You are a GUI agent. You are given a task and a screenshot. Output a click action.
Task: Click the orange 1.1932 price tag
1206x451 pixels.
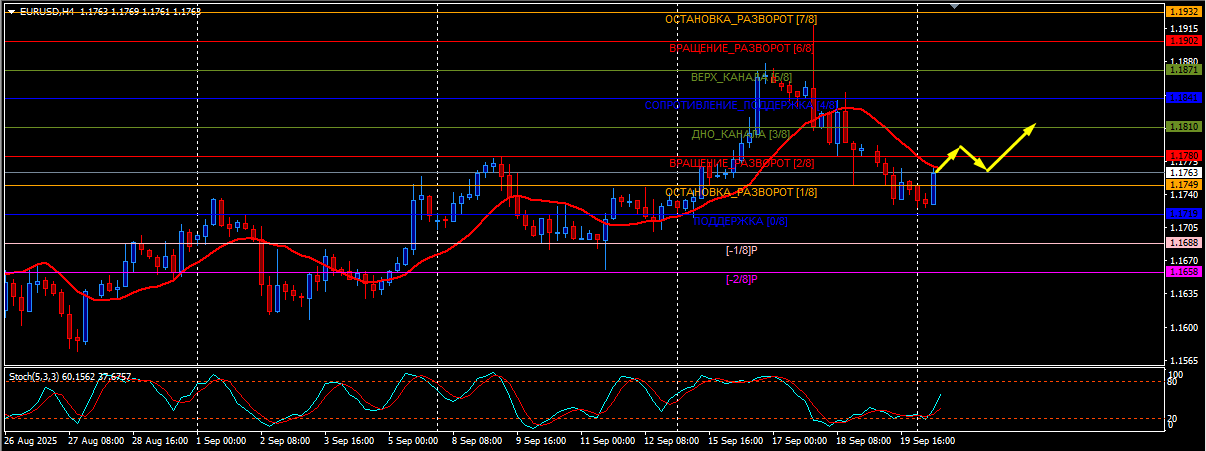(x=1184, y=11)
